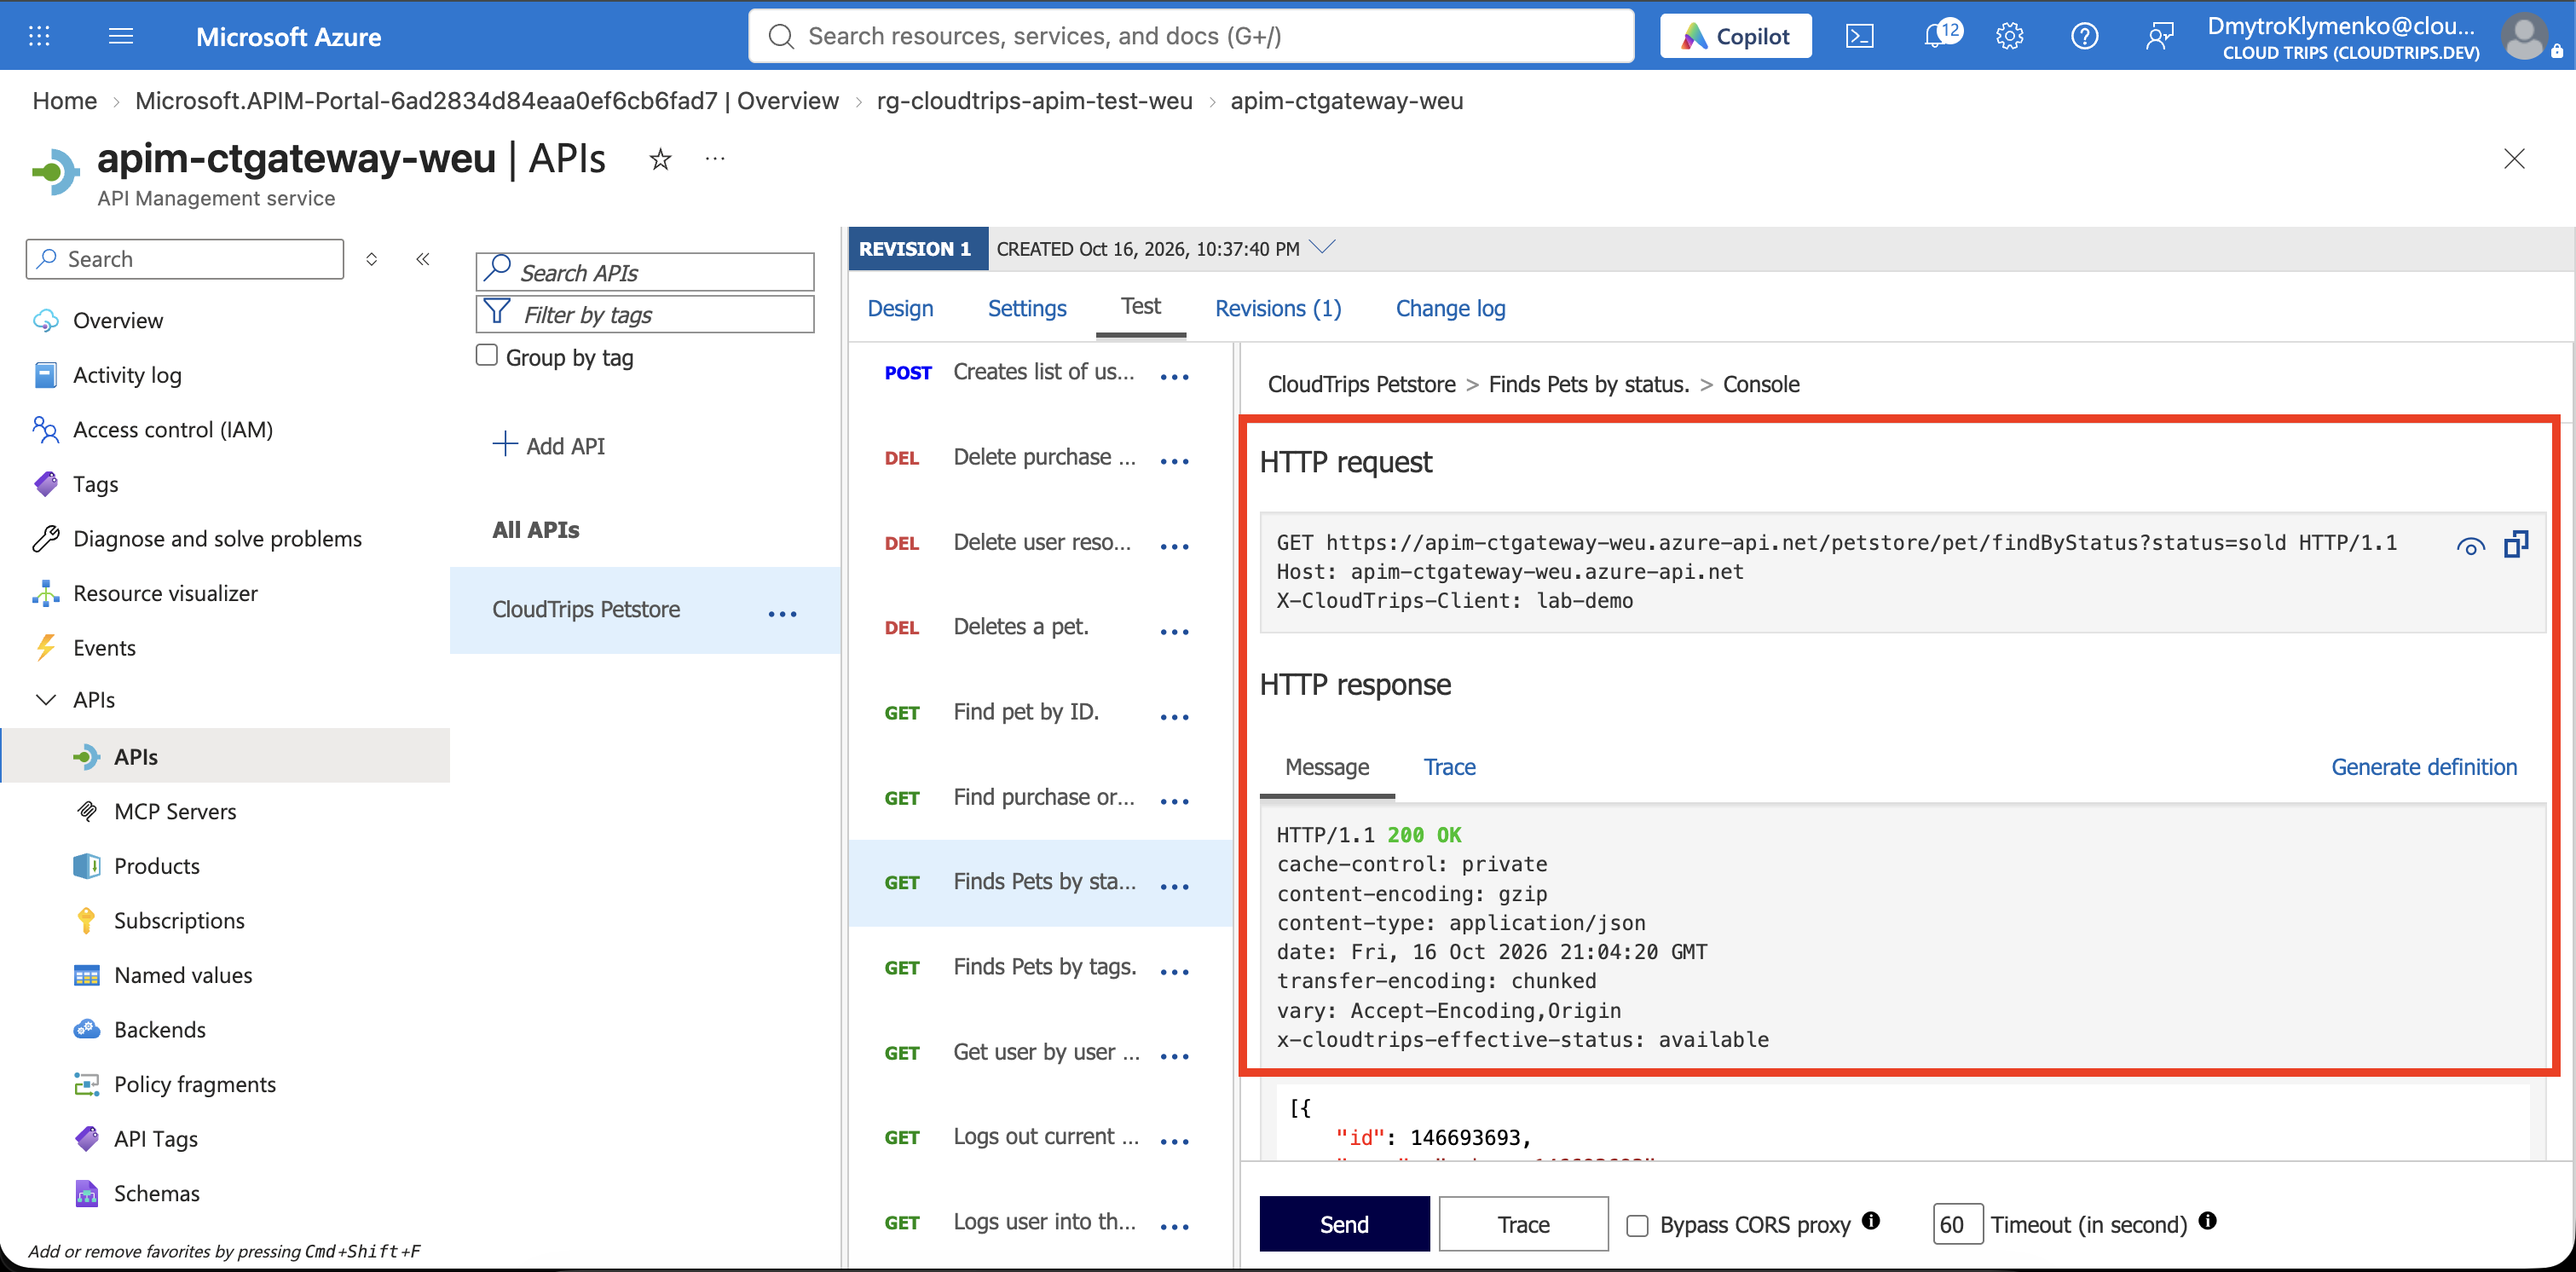Click the Timeout seconds input box

click(1957, 1224)
